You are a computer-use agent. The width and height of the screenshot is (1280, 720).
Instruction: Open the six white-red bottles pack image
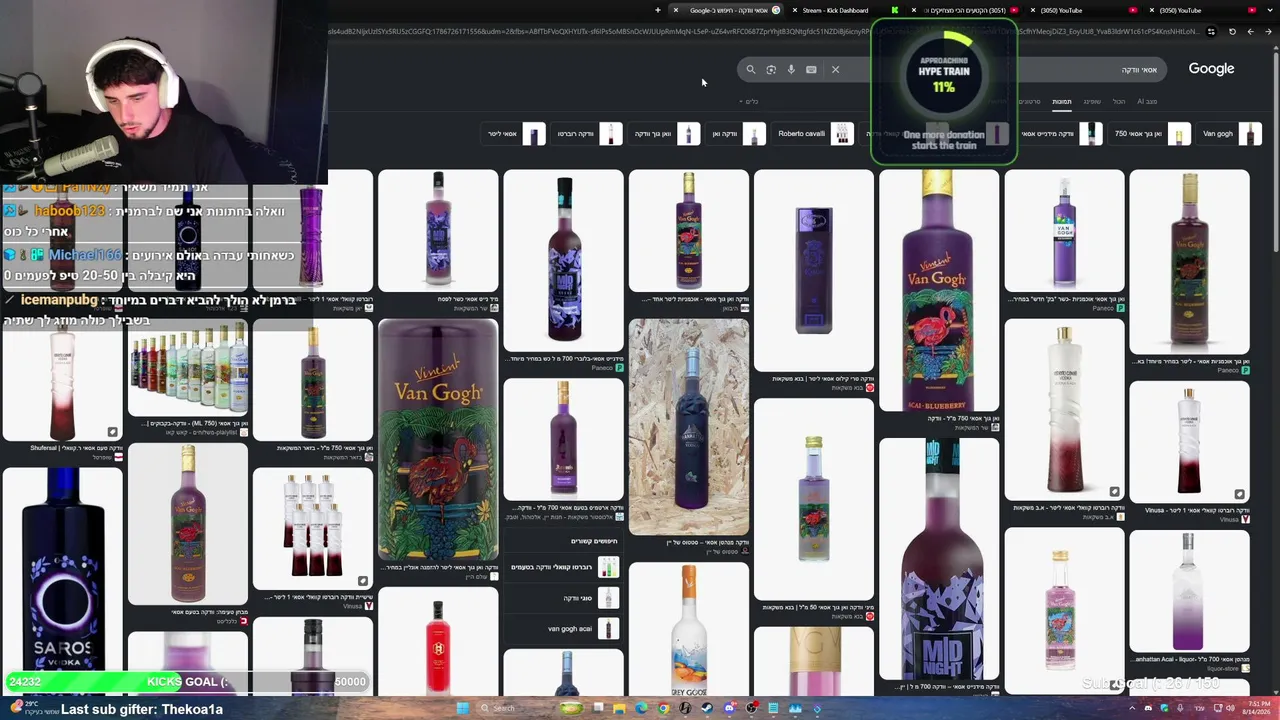313,528
